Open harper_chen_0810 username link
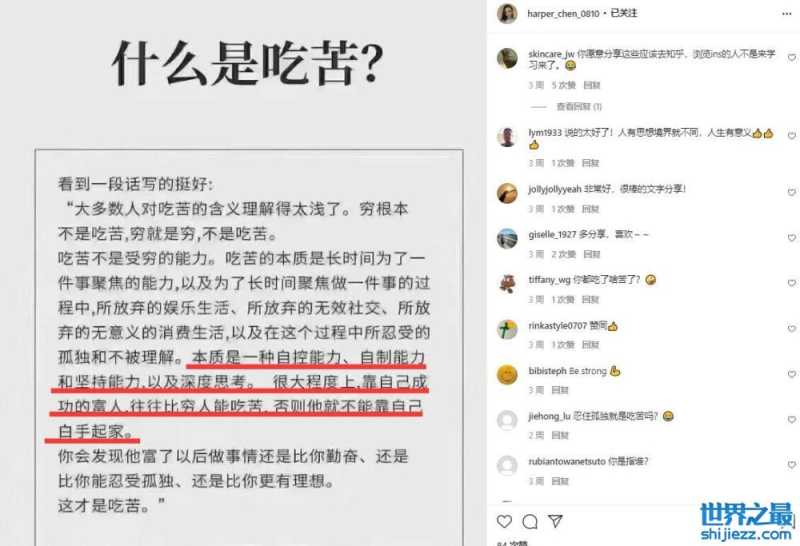This screenshot has width=800, height=546. point(563,14)
